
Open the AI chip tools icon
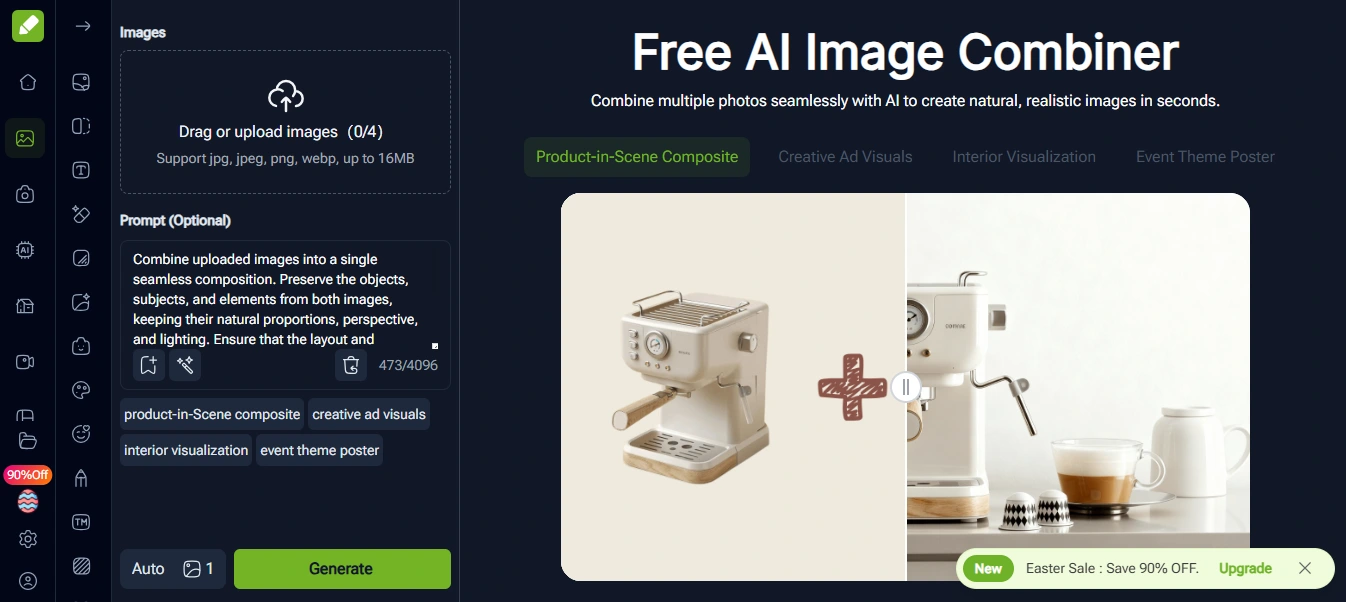click(x=27, y=250)
